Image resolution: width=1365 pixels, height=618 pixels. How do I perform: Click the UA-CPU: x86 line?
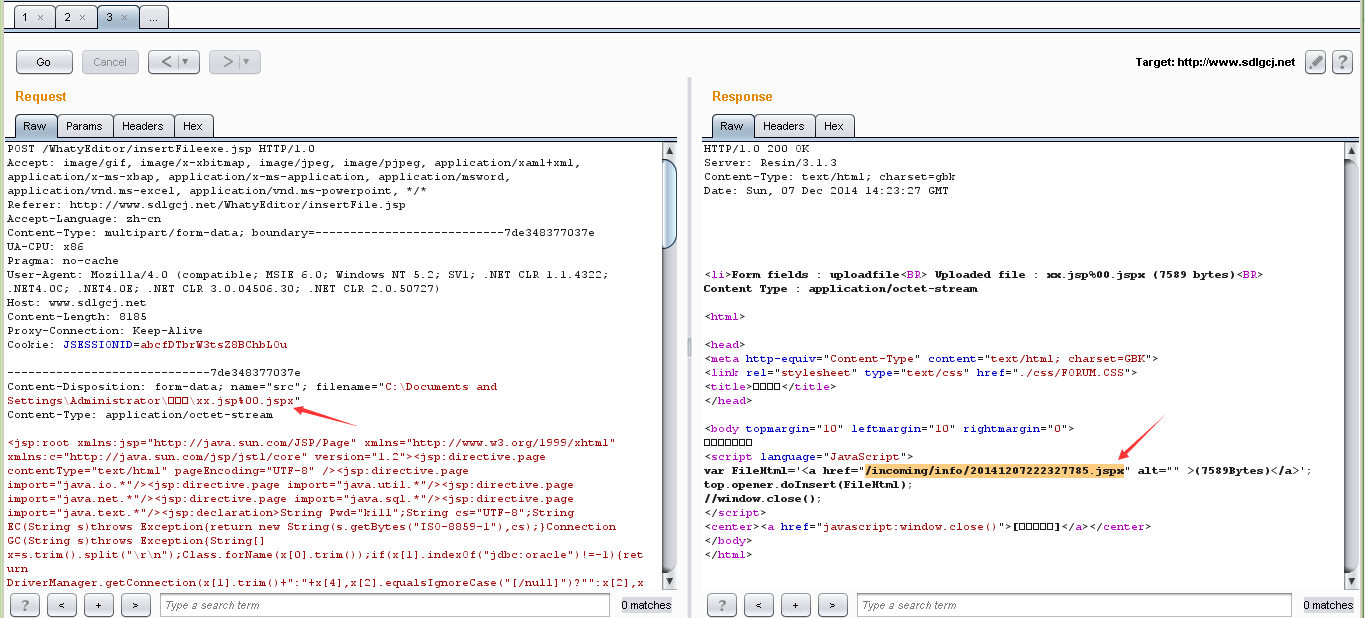coord(45,247)
